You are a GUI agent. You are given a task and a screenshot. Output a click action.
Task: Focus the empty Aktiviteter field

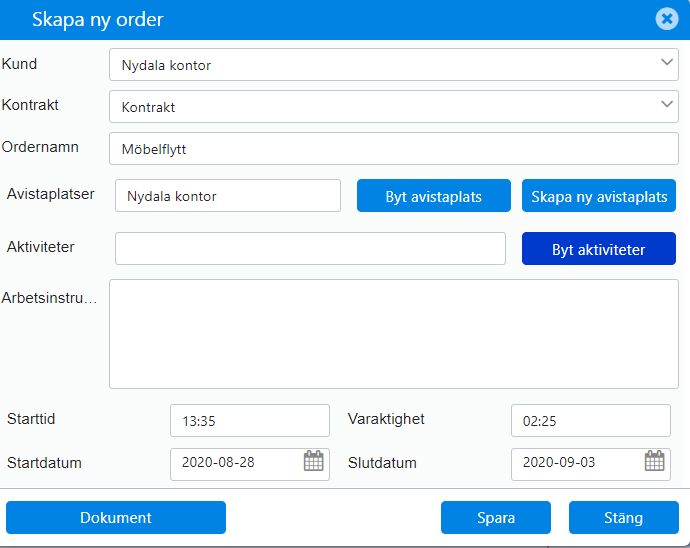click(x=310, y=249)
